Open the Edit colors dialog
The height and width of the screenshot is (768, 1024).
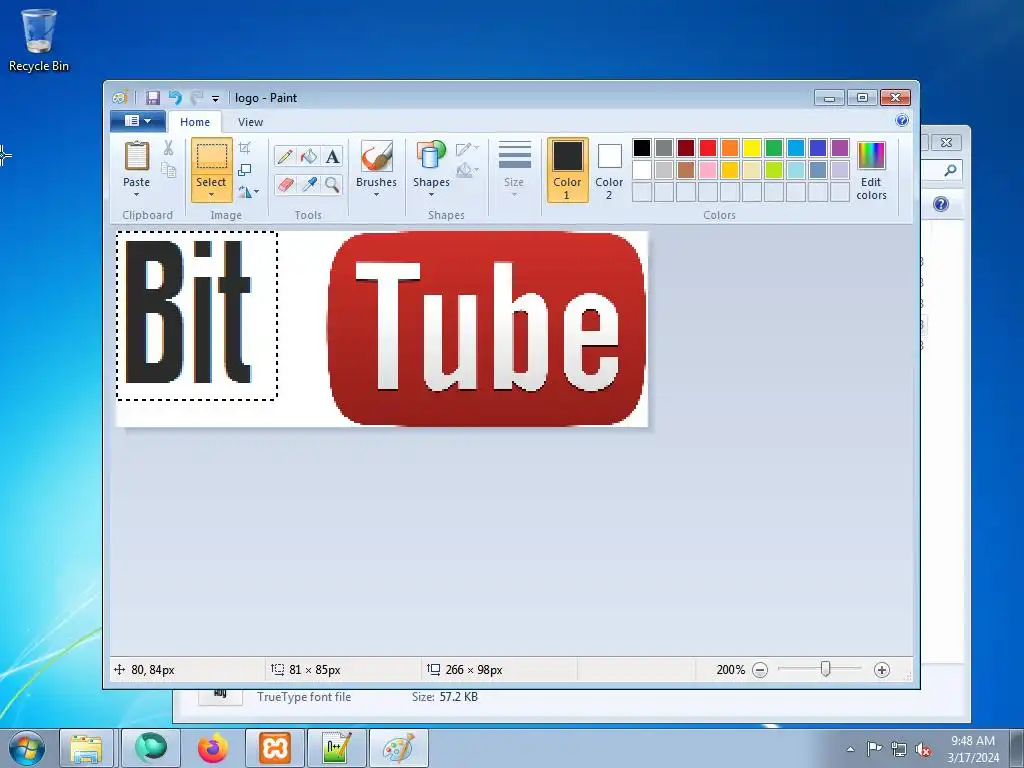tap(871, 170)
